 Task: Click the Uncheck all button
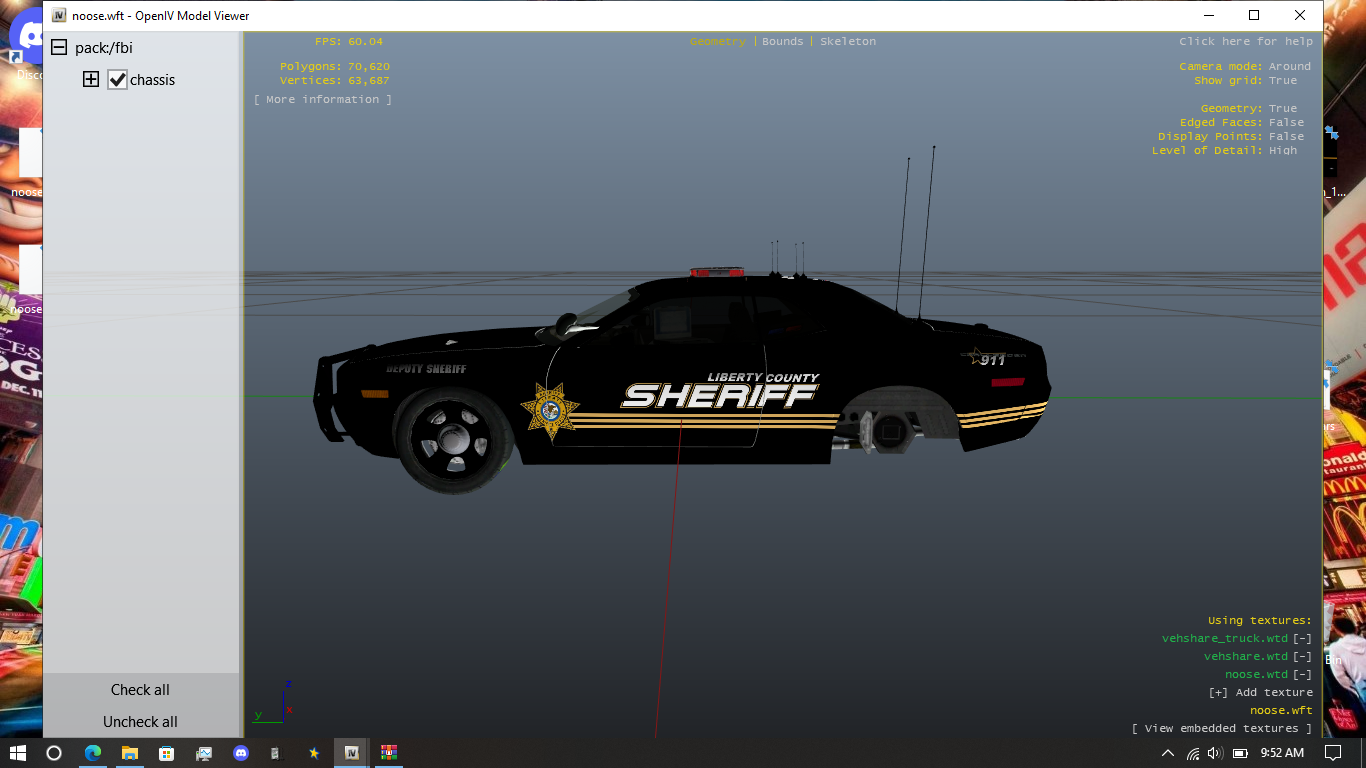pos(140,722)
